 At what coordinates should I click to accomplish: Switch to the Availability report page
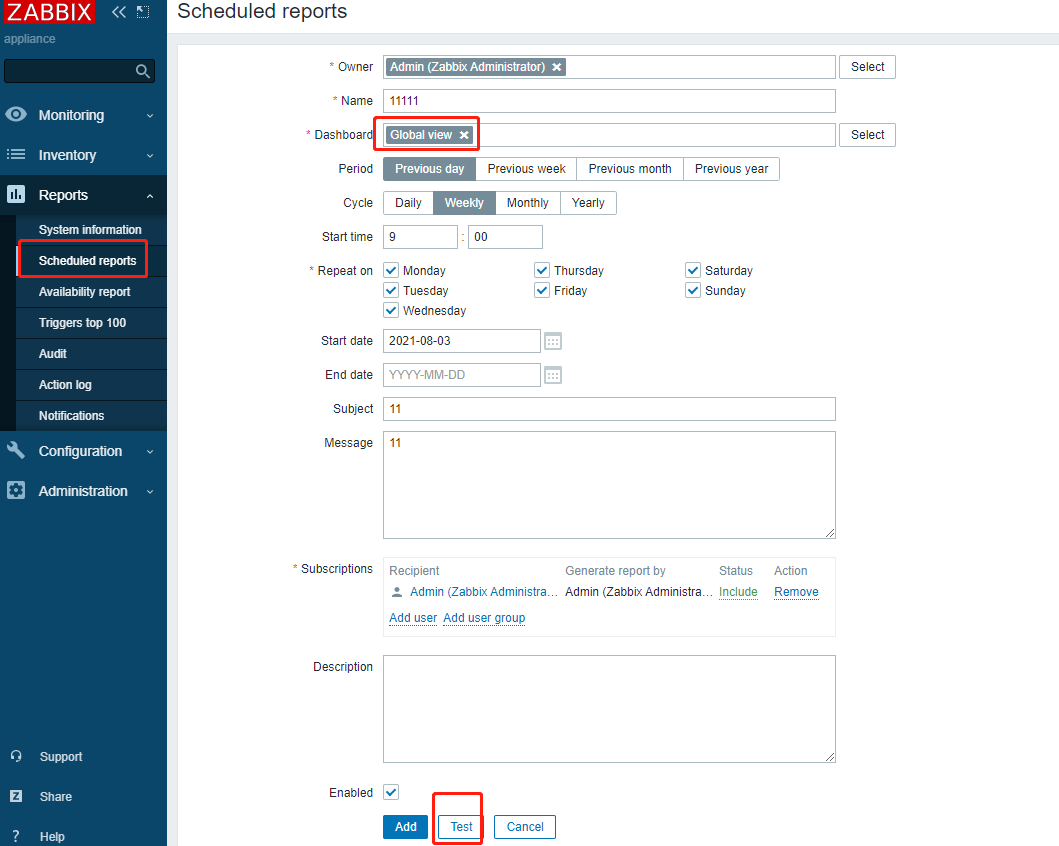84,292
